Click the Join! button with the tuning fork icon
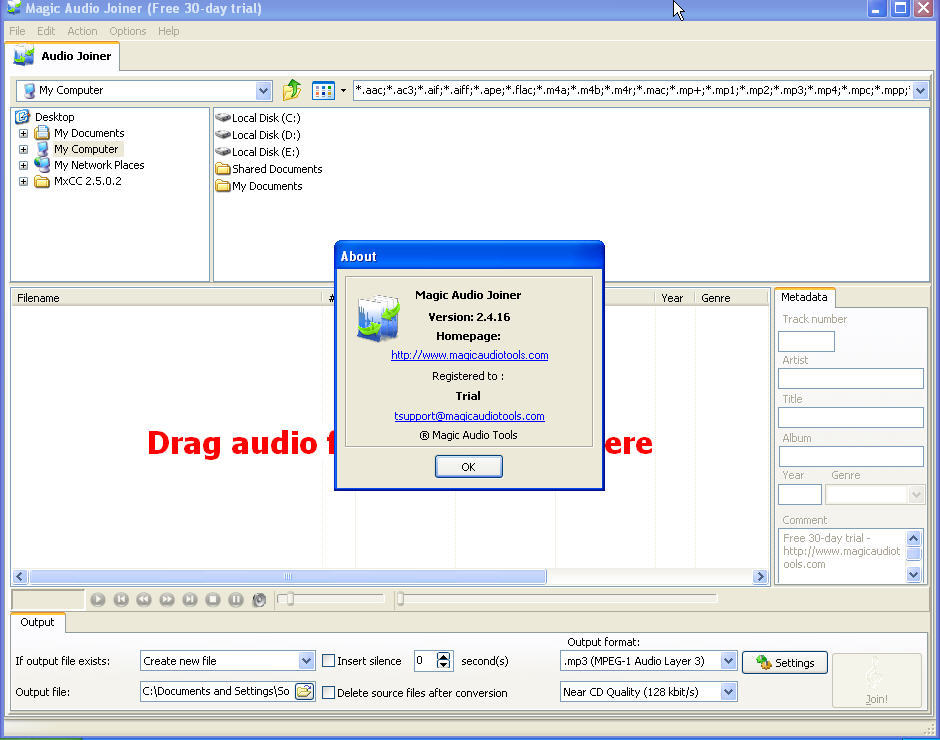 tap(876, 681)
